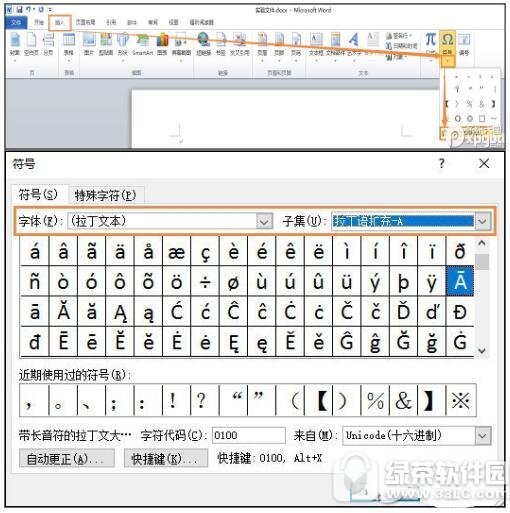Image resolution: width=510 pixels, height=513 pixels.
Task: Select the ø symbol in the grid
Action: pos(233,282)
